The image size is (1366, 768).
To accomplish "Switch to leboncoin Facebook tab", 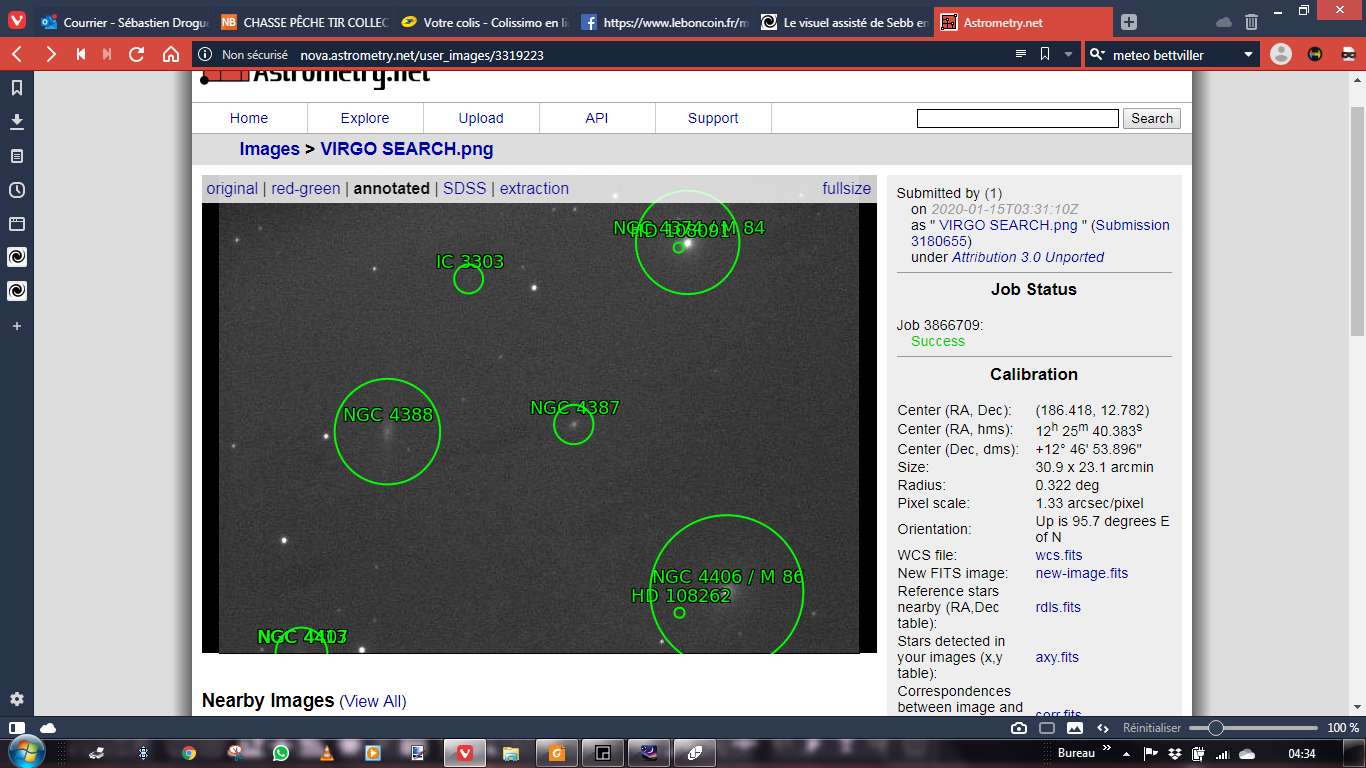I will 663,22.
